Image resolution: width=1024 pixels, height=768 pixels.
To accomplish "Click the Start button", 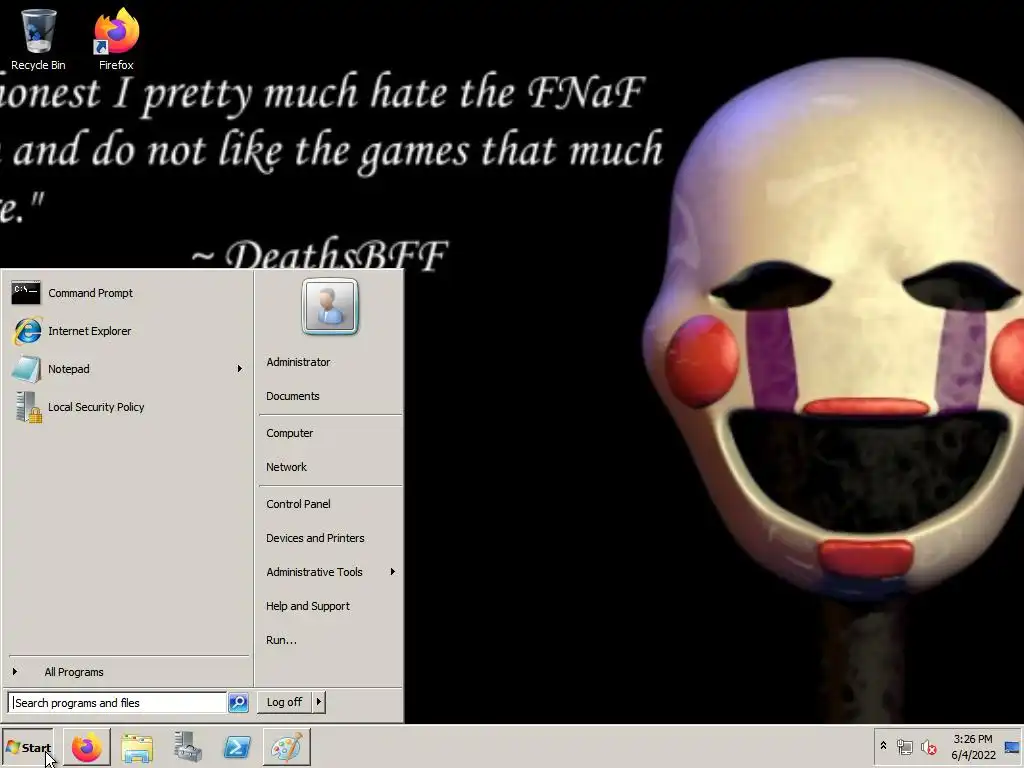I will coord(27,748).
